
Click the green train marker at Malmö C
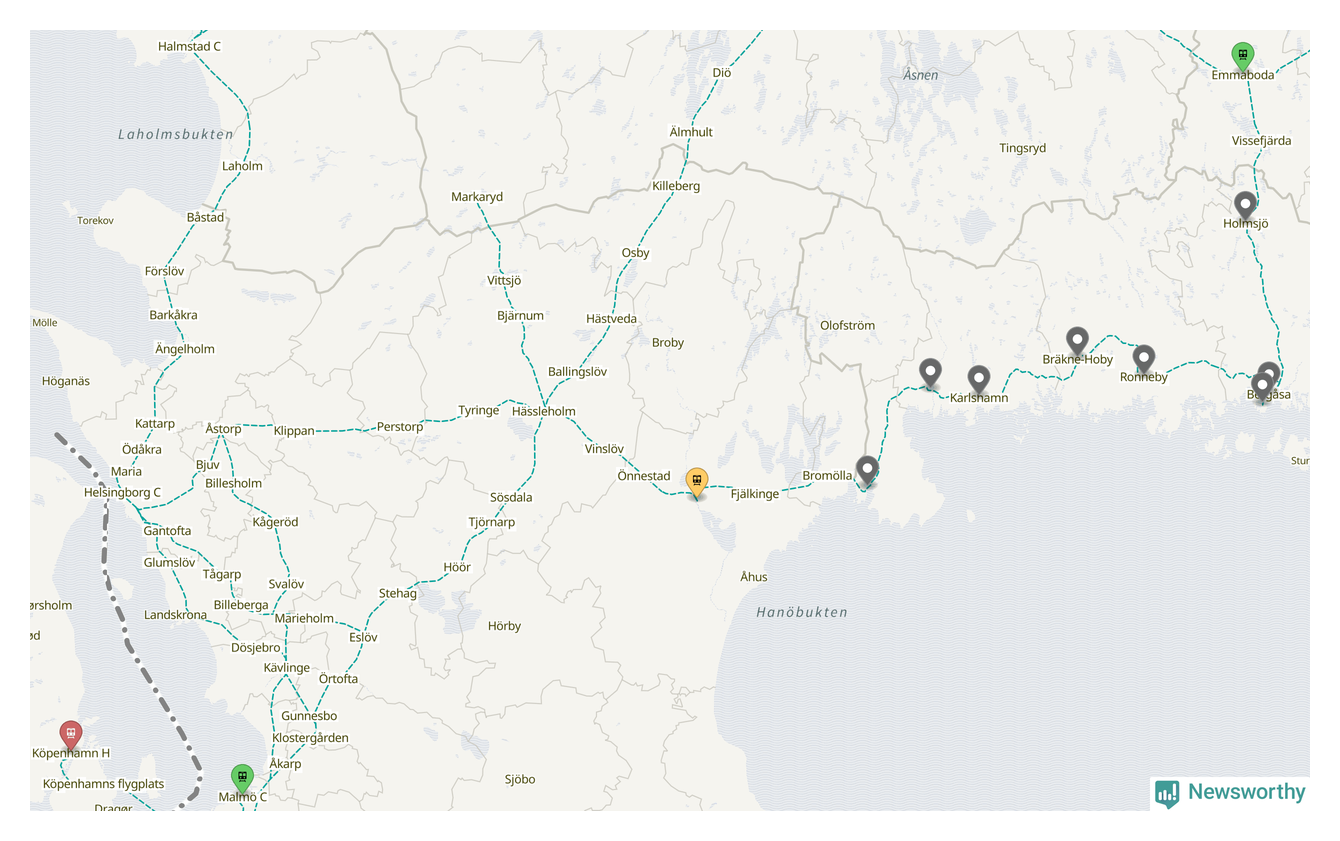242,778
